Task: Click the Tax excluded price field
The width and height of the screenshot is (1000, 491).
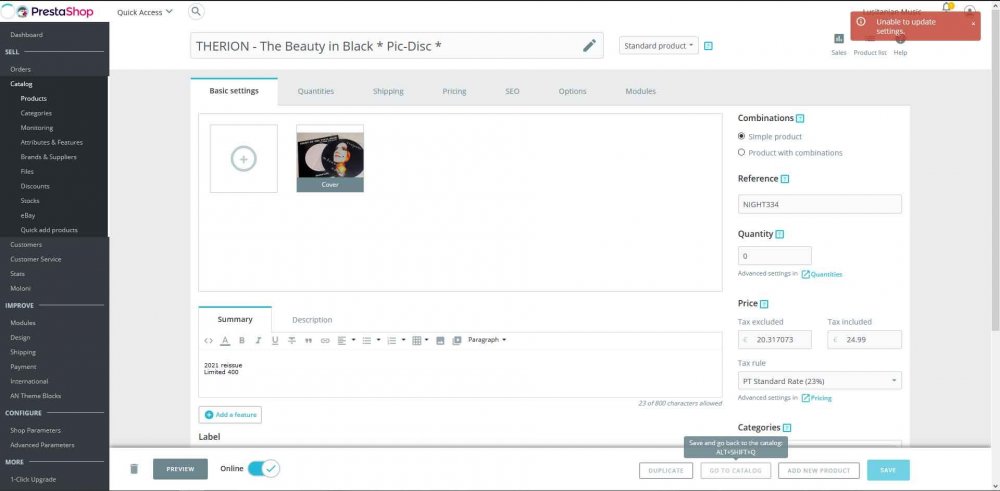Action: [x=775, y=340]
